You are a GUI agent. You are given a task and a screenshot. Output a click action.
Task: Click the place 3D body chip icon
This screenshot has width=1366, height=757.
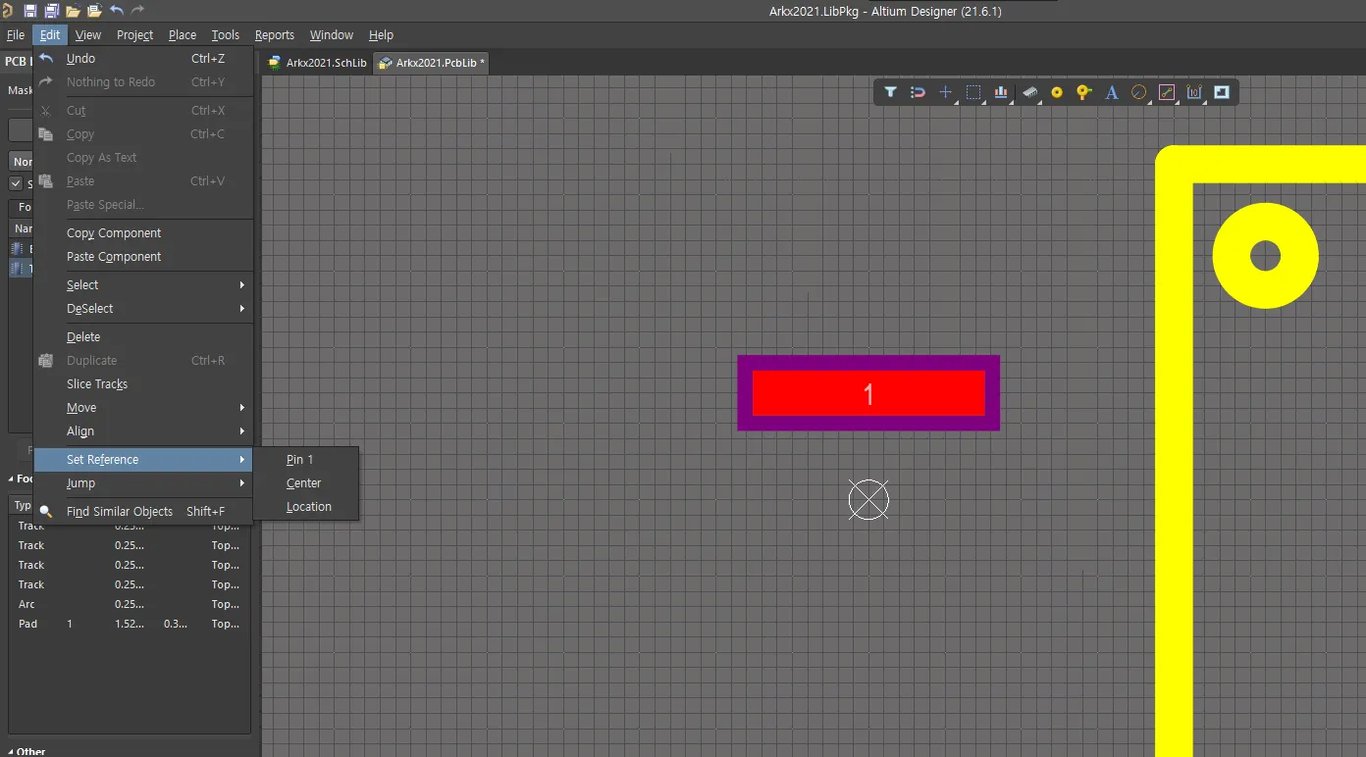click(x=1029, y=92)
